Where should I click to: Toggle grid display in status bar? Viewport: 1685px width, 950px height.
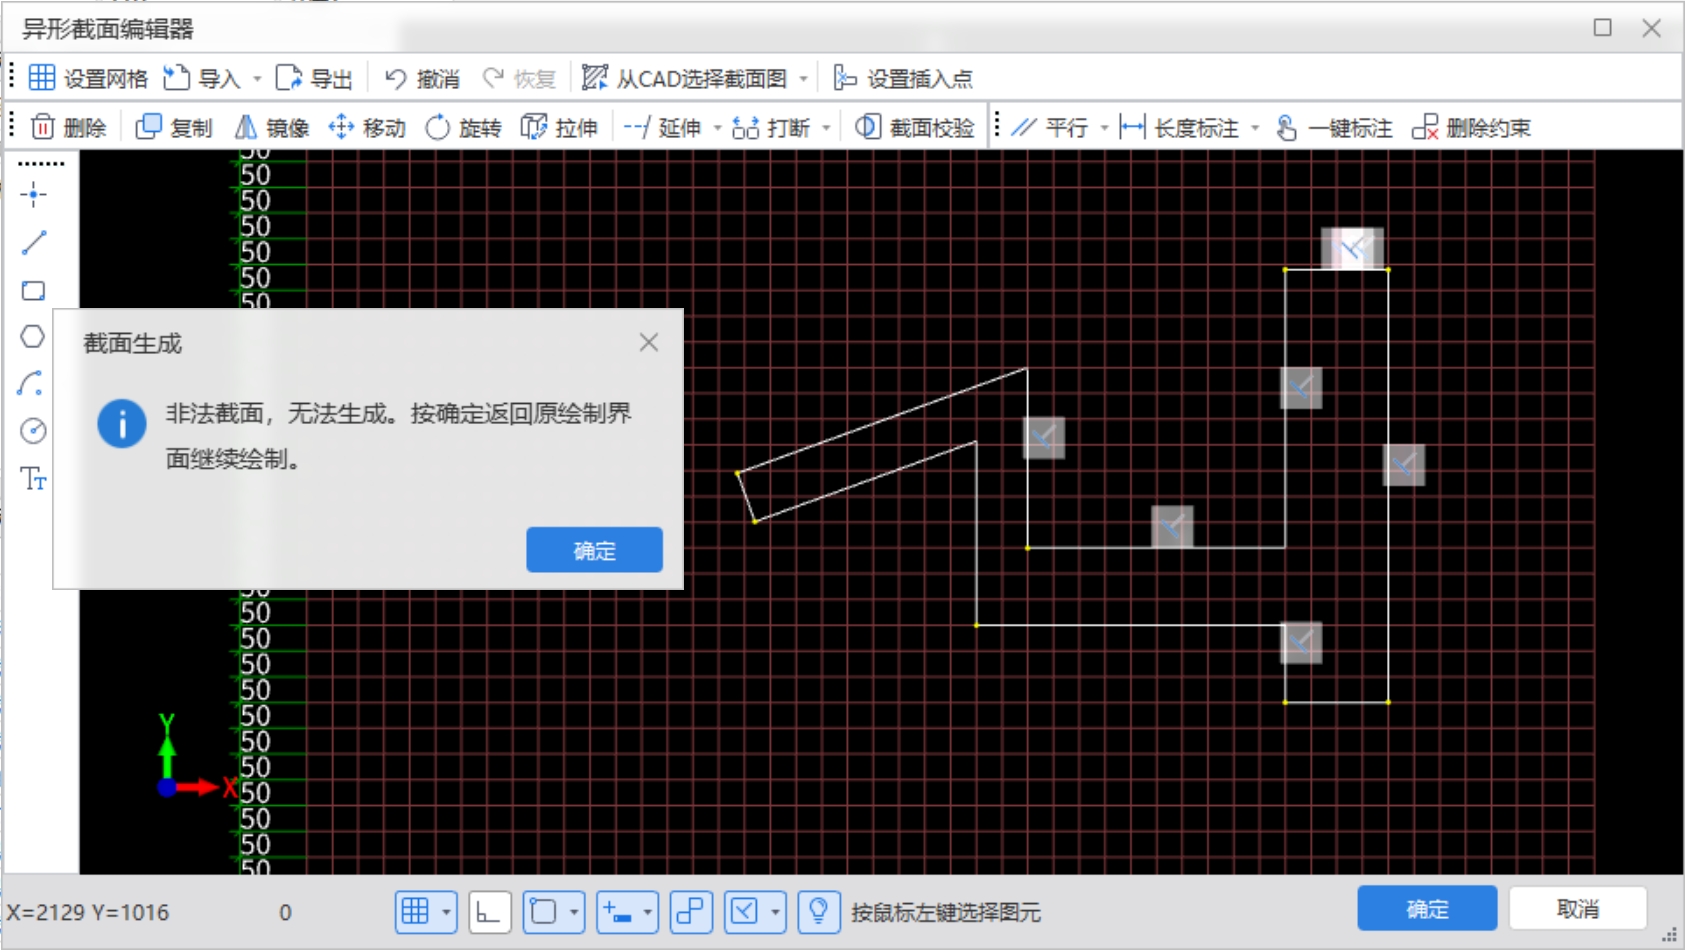[x=415, y=912]
